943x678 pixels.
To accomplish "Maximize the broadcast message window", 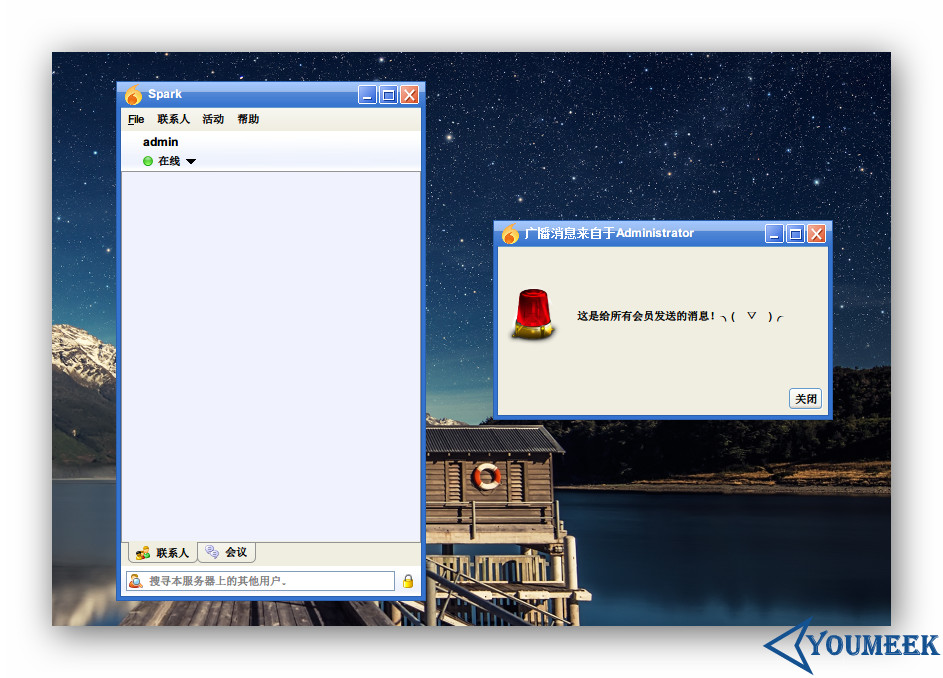I will click(x=795, y=234).
